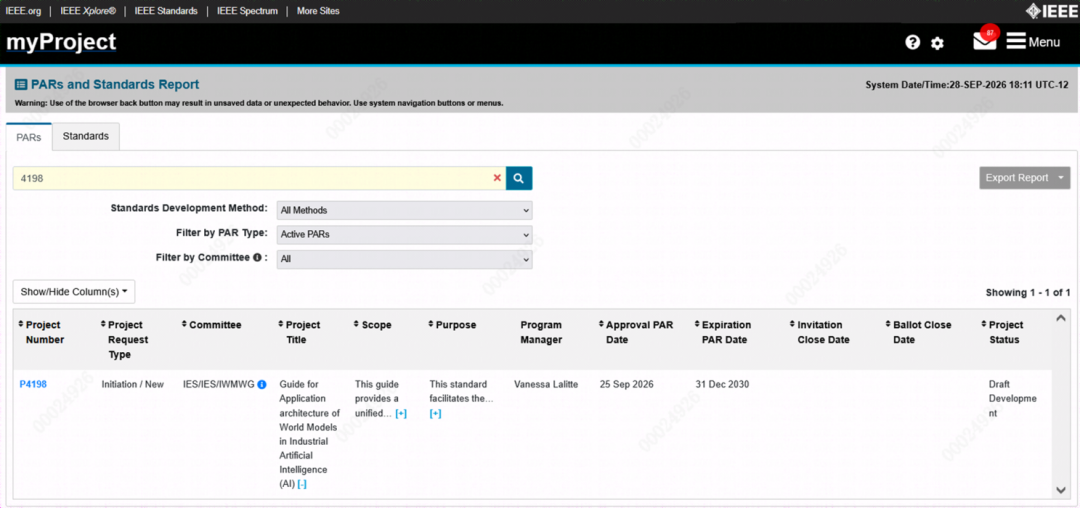Image resolution: width=1080 pixels, height=508 pixels.
Task: Click the table scrollbar down arrow
Action: [1061, 489]
